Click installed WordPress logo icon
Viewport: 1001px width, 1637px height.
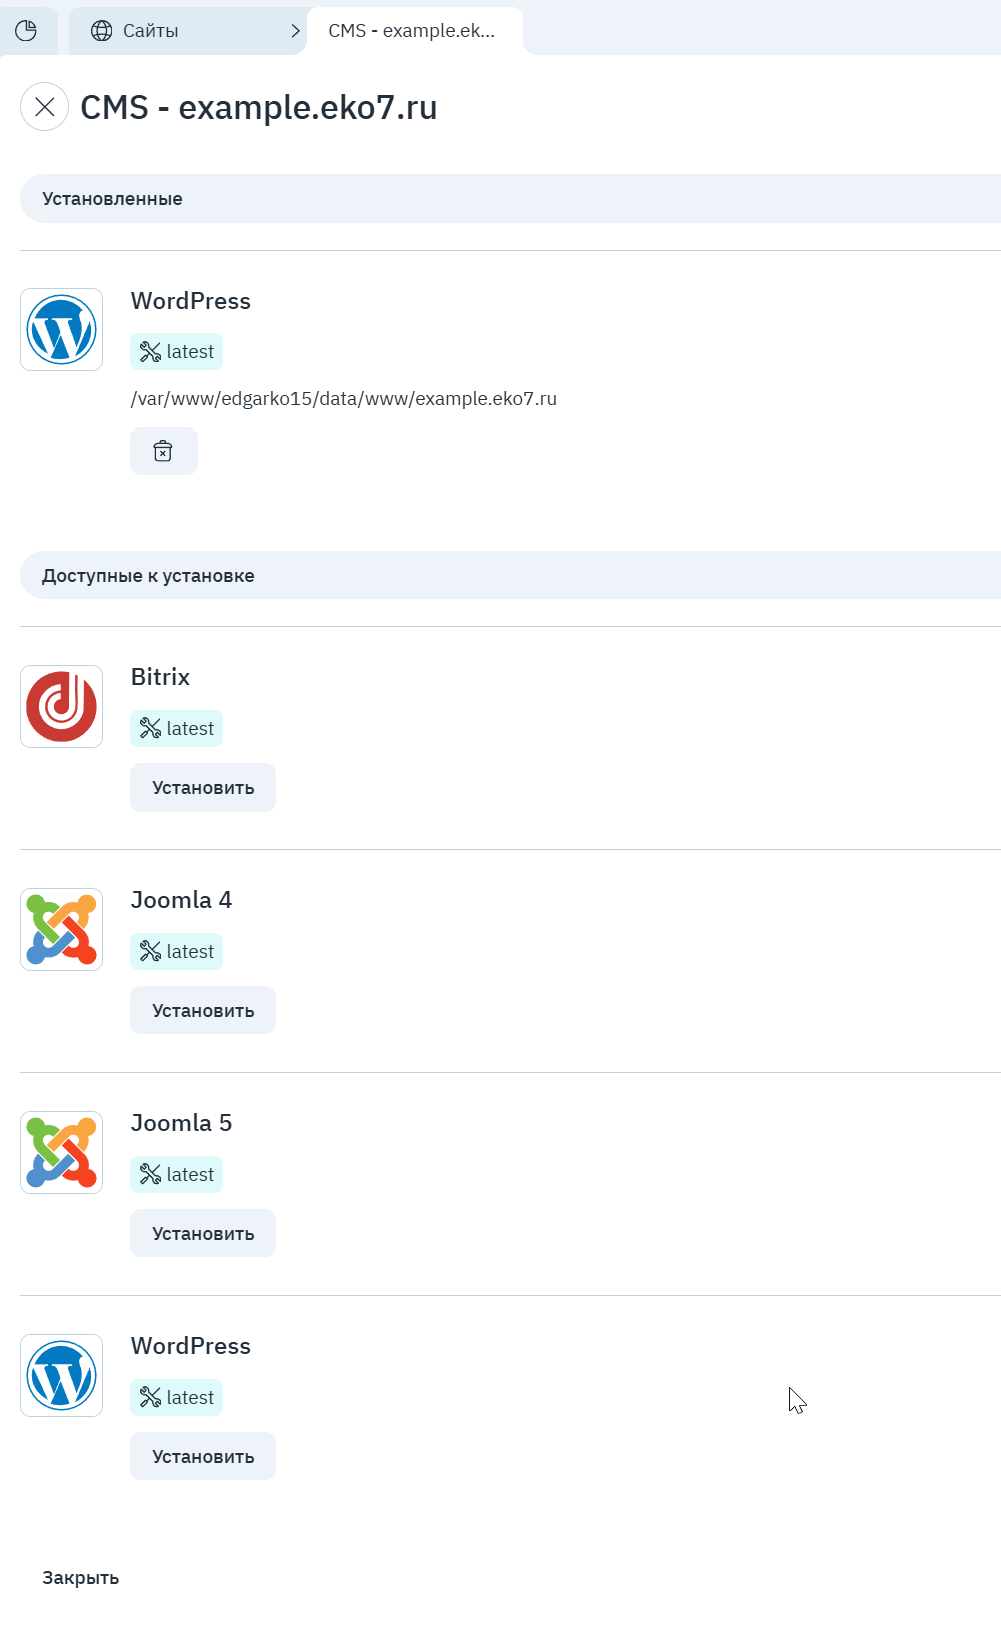point(61,330)
